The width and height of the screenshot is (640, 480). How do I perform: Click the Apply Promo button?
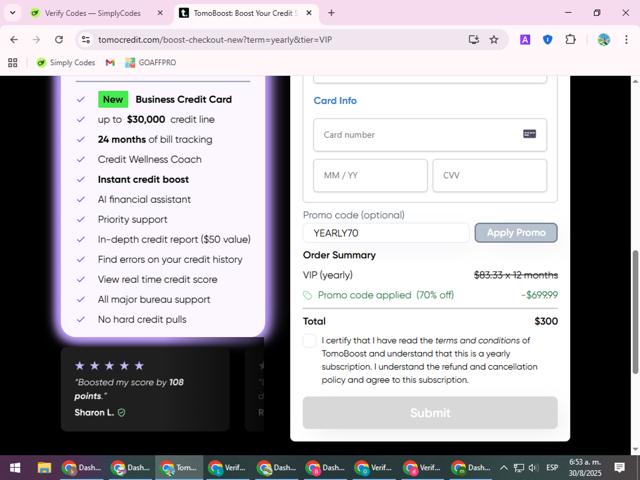click(516, 233)
